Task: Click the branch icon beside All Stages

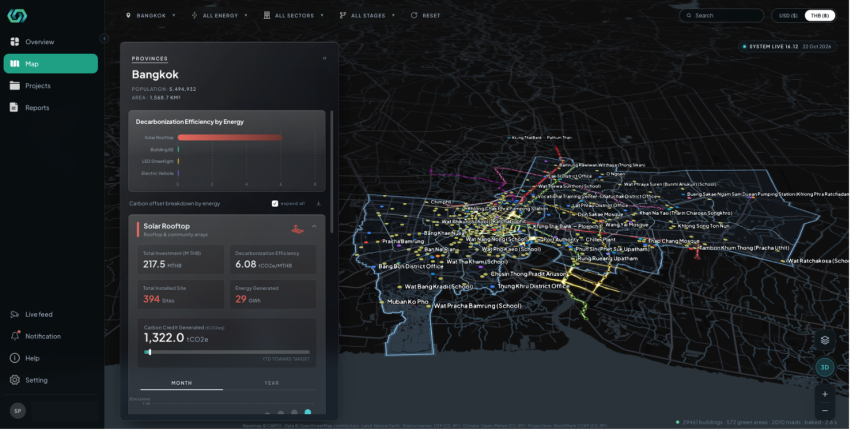Action: (x=343, y=16)
